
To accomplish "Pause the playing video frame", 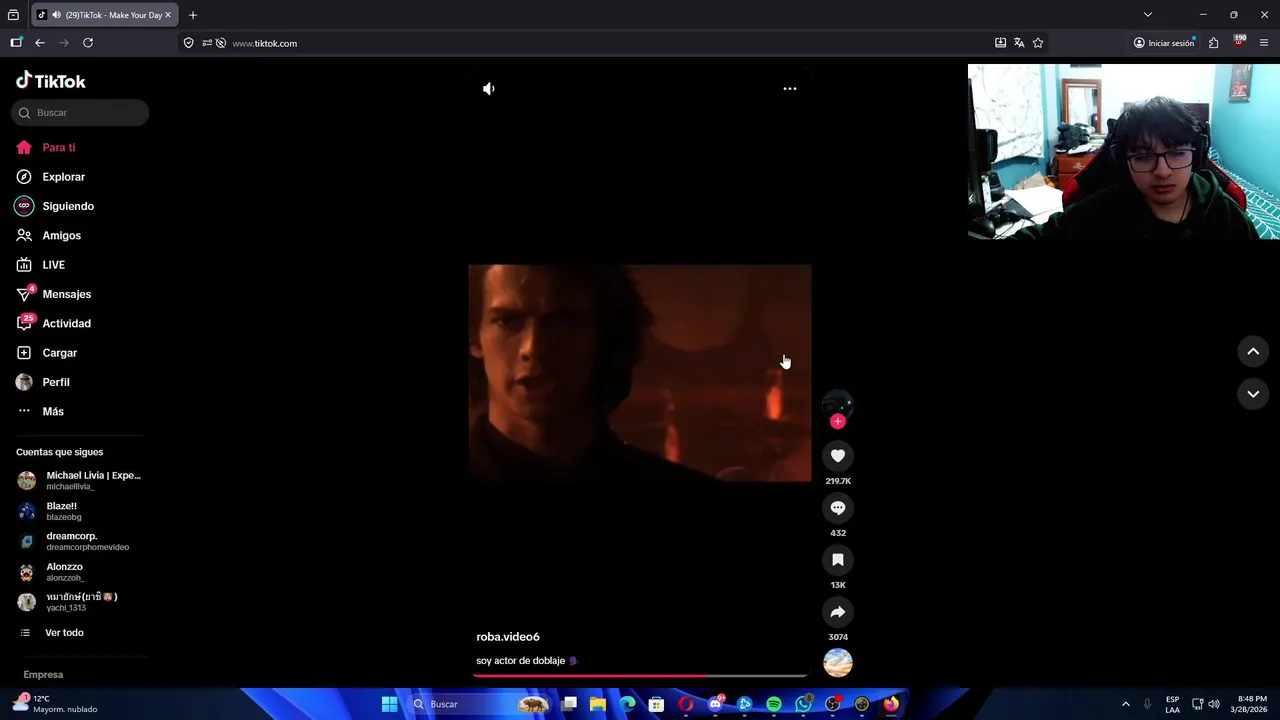I will click(640, 373).
